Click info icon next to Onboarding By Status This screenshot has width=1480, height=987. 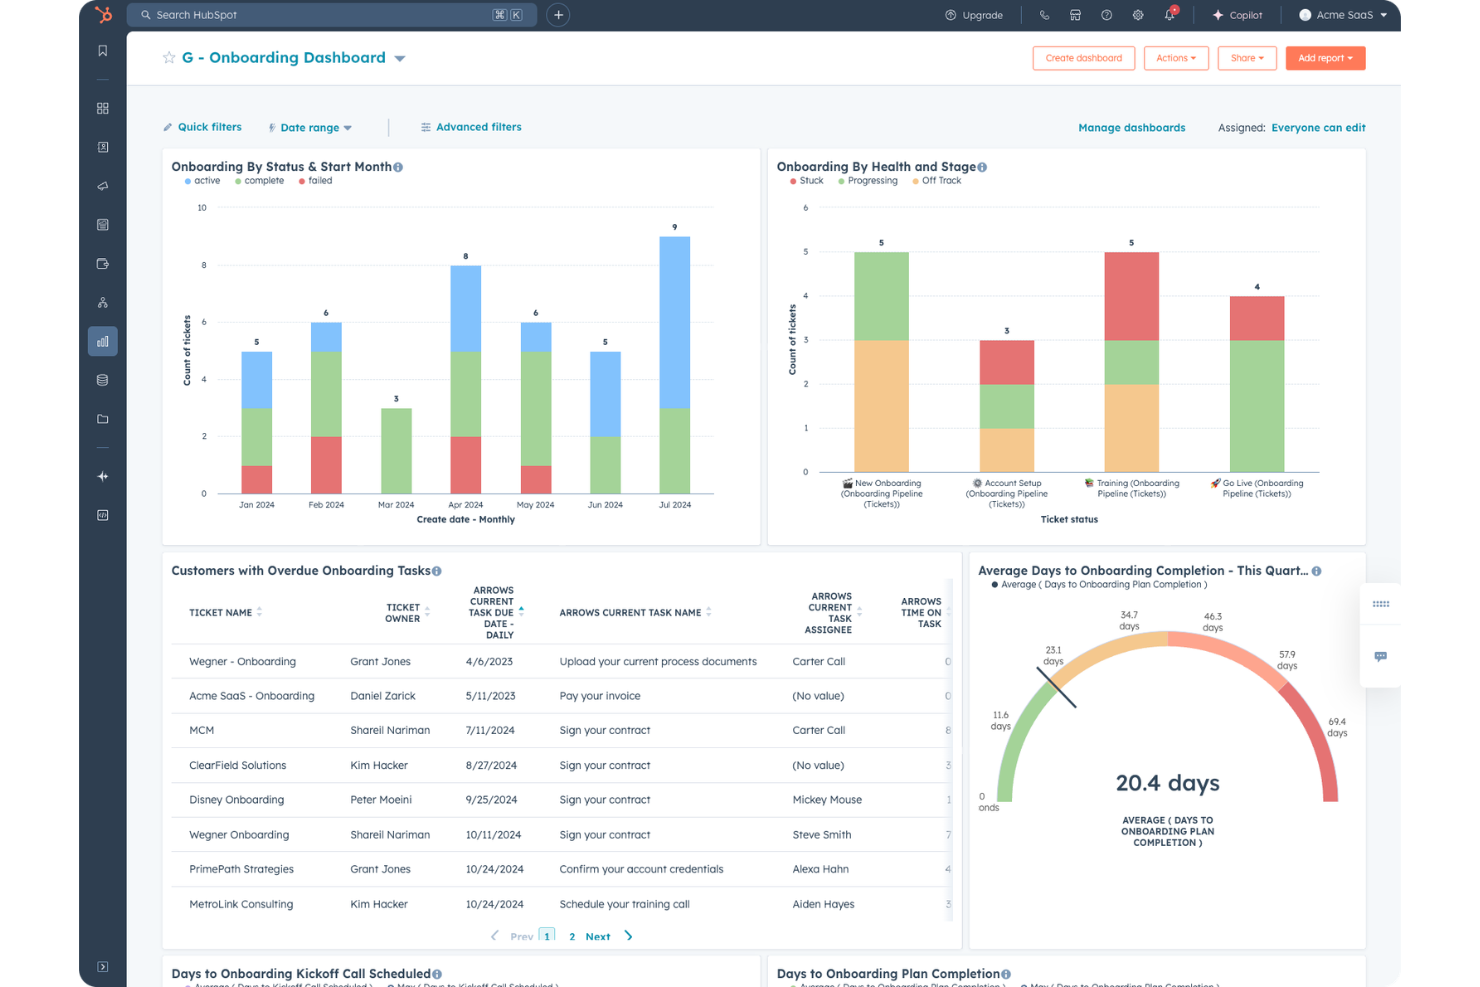[398, 167]
